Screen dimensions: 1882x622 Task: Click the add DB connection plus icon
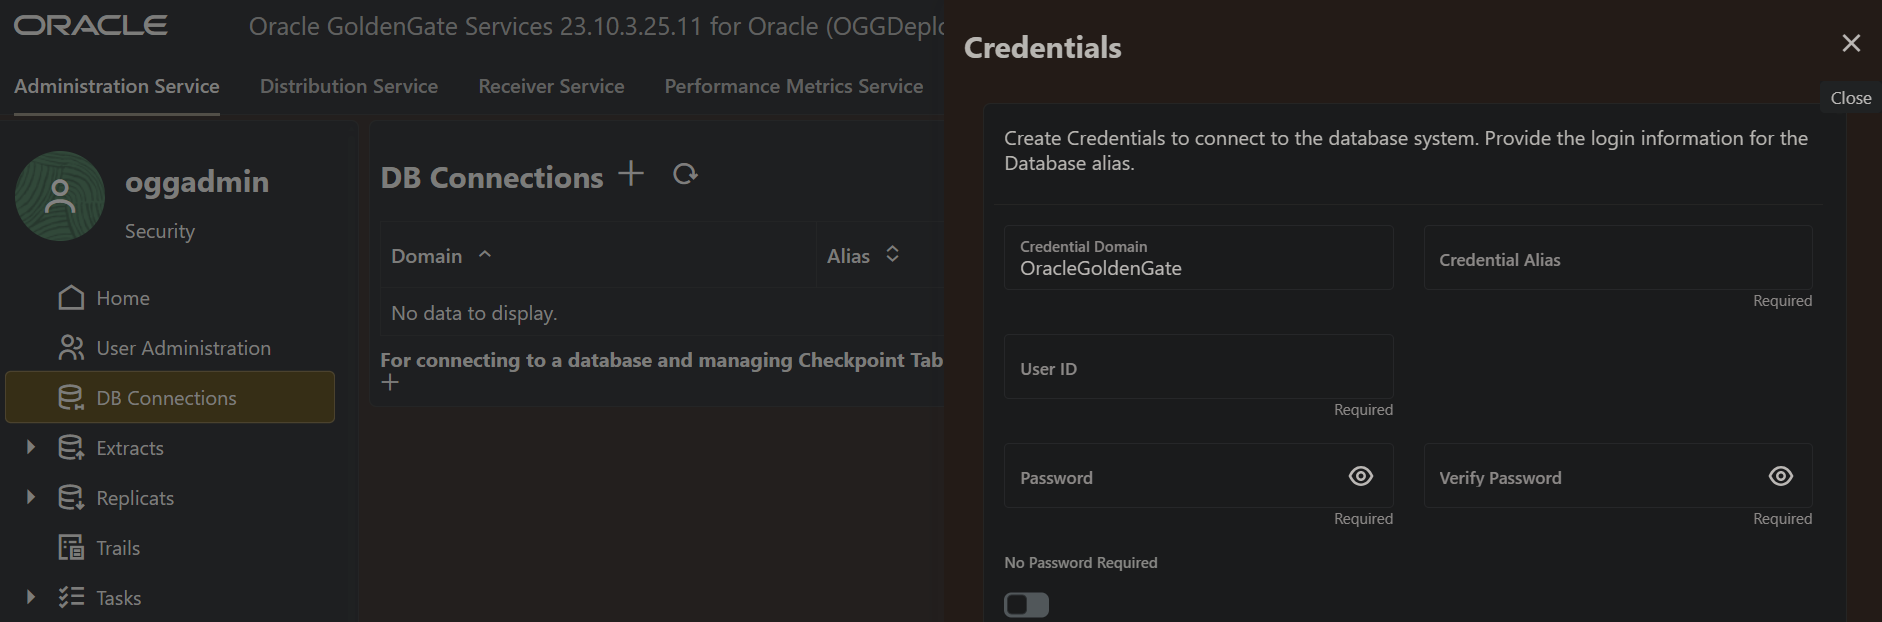[x=631, y=174]
